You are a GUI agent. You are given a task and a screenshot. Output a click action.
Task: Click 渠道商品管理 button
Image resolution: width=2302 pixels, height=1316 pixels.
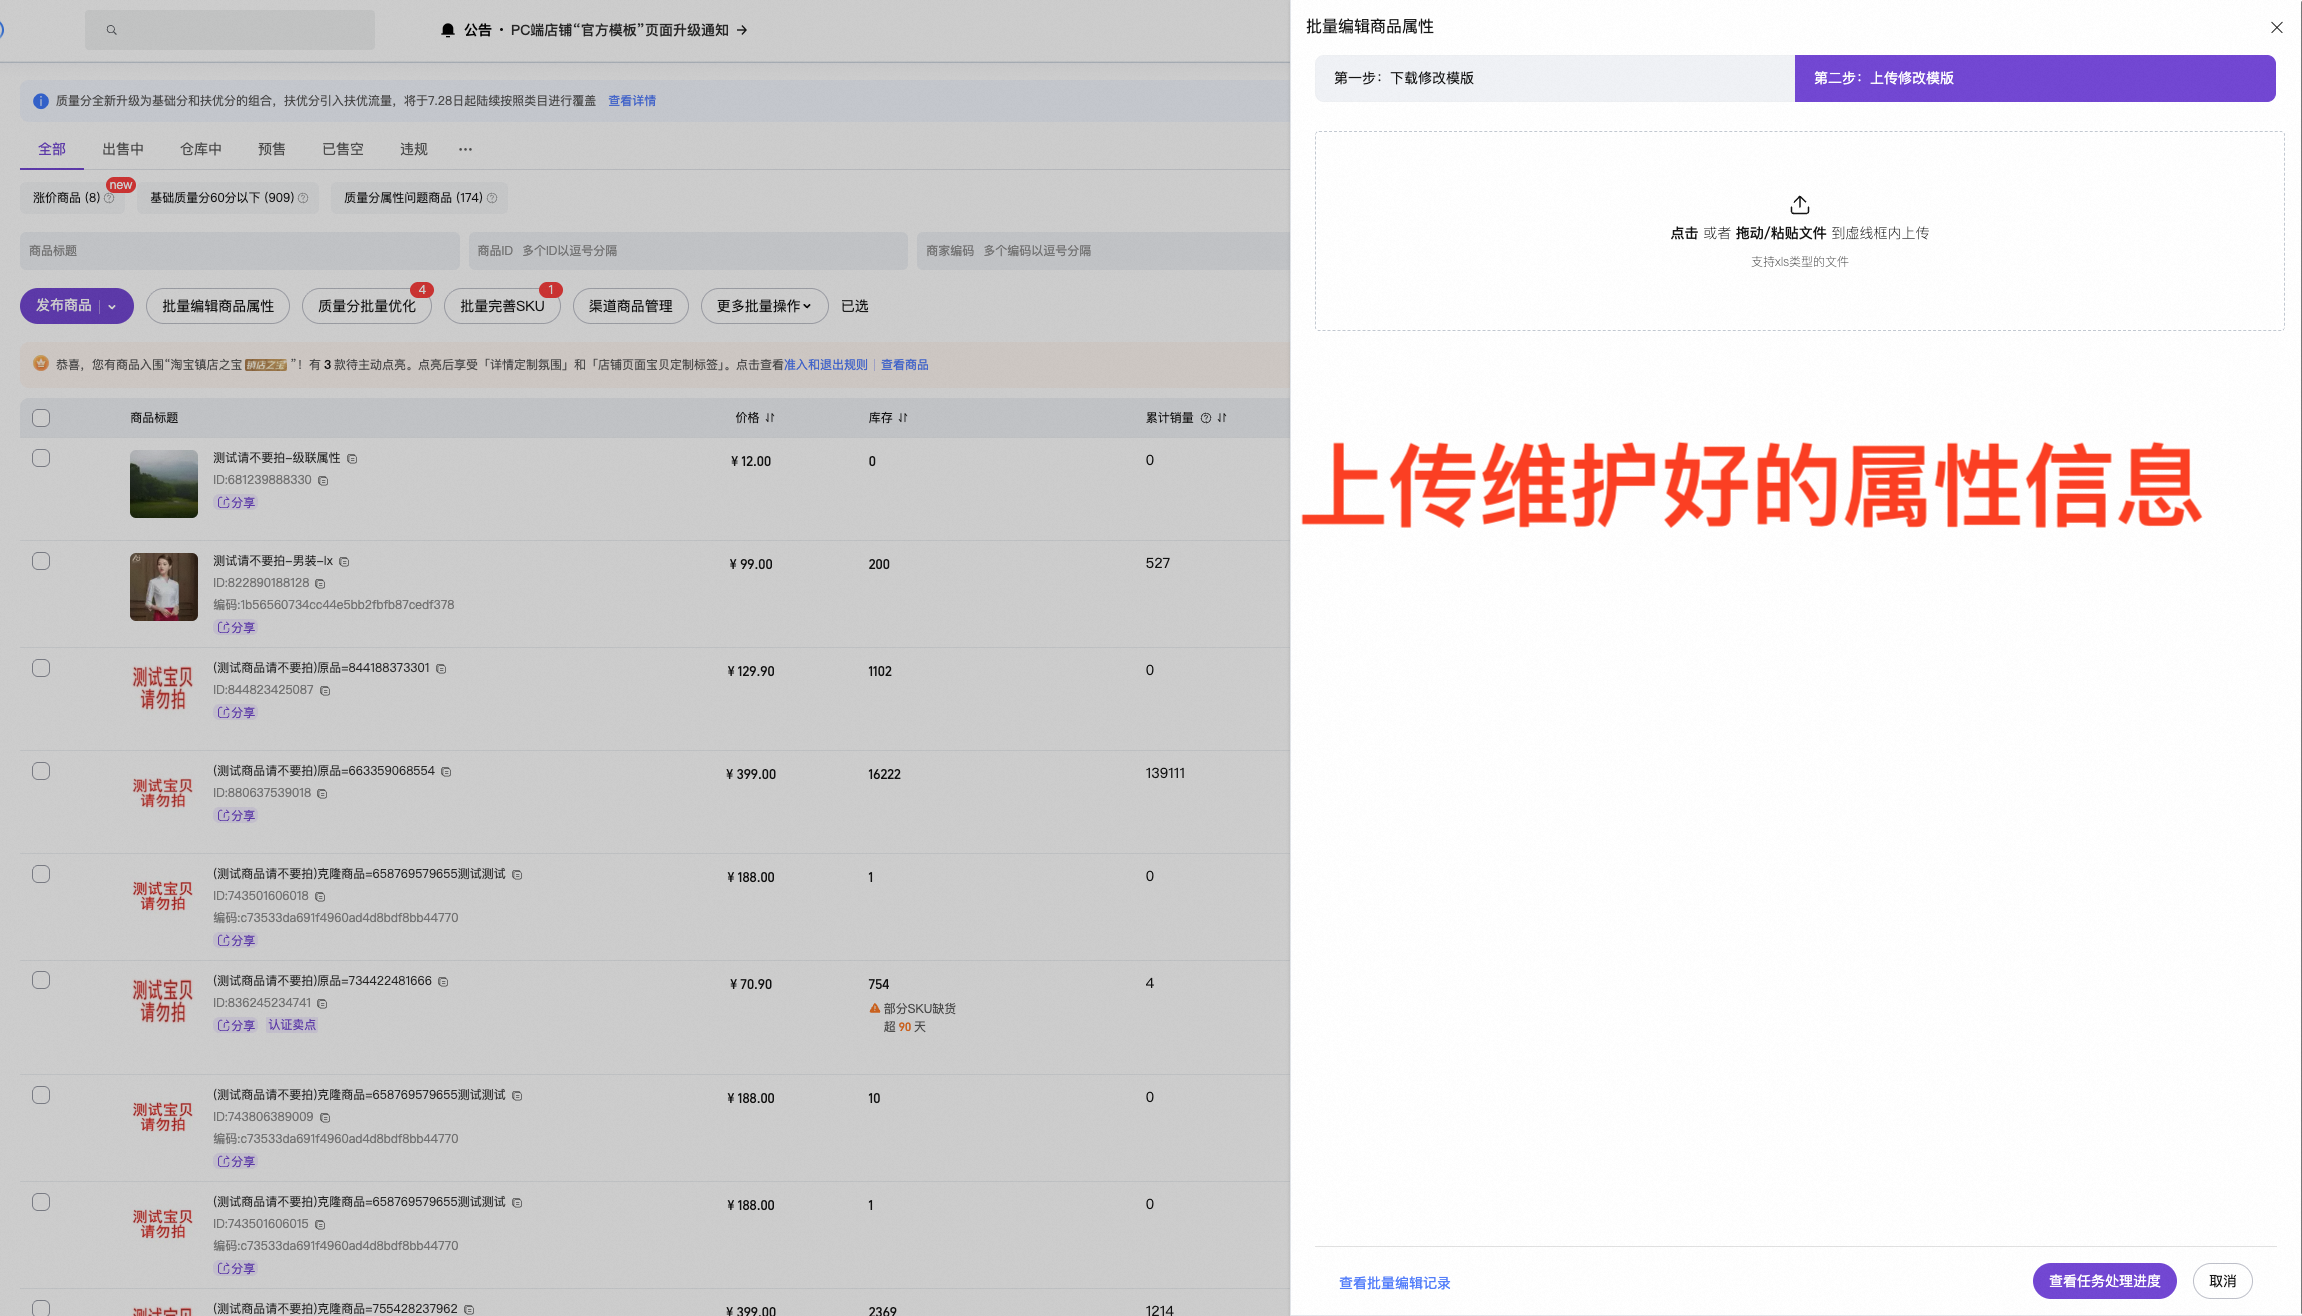coord(631,306)
